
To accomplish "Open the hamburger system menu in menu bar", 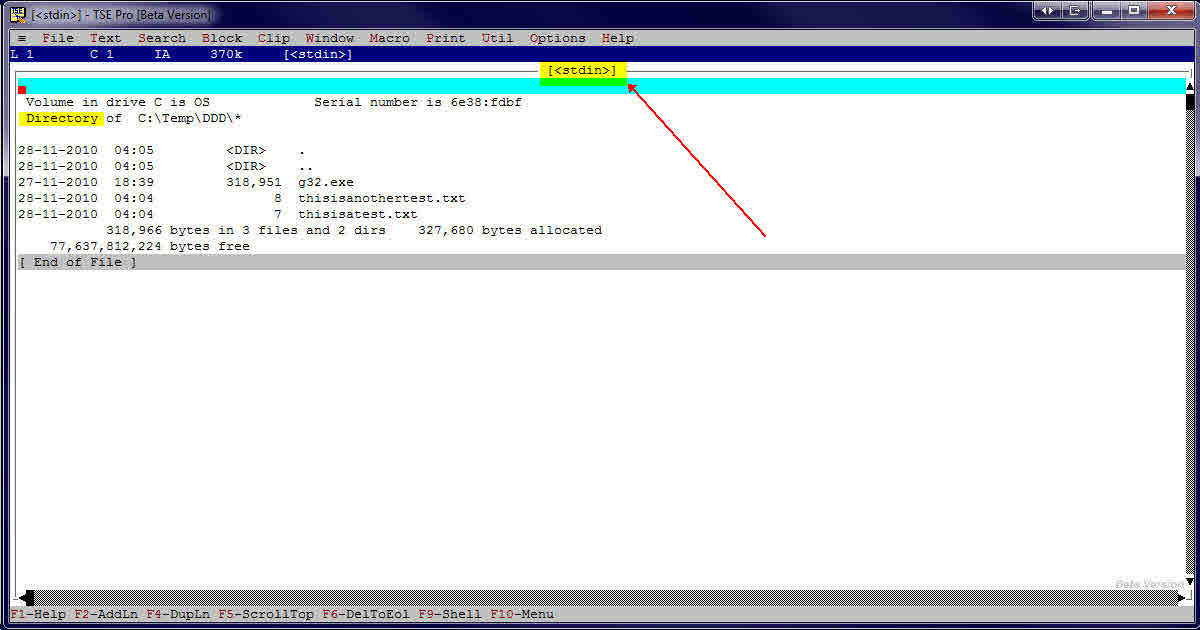I will click(22, 38).
